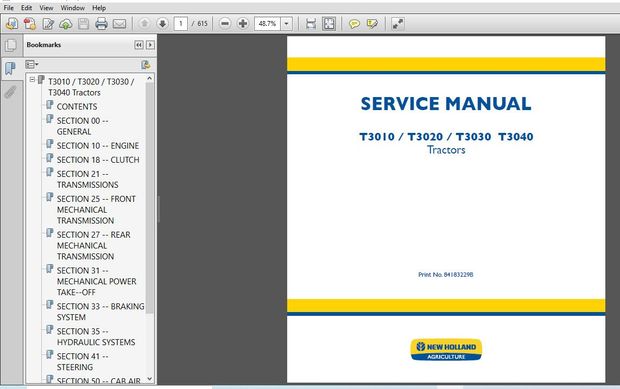The image size is (620, 389).
Task: Click bookmark icon beside SECTION 10 -- ENGINE
Action: [49, 144]
